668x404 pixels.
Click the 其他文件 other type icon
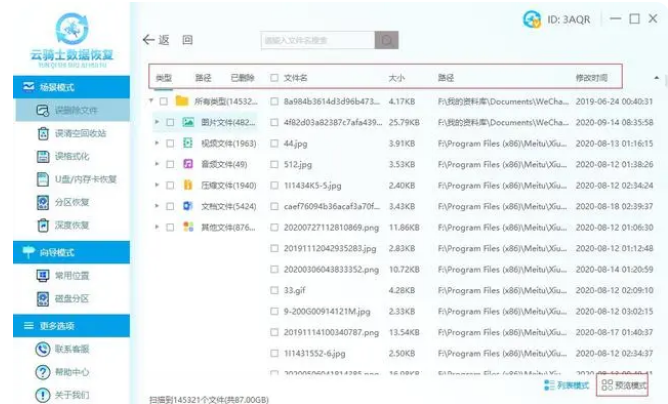click(x=188, y=227)
